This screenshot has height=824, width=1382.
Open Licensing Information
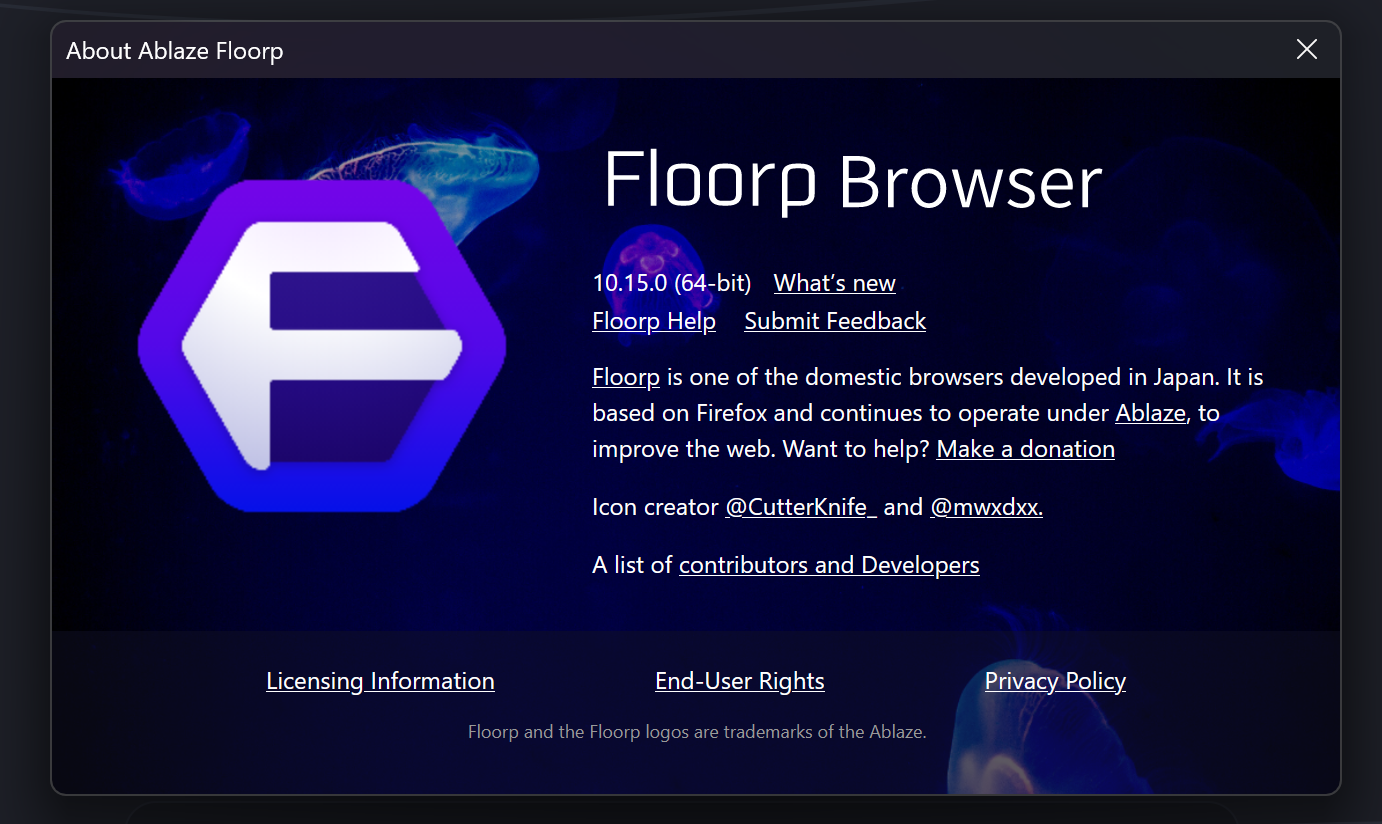380,681
